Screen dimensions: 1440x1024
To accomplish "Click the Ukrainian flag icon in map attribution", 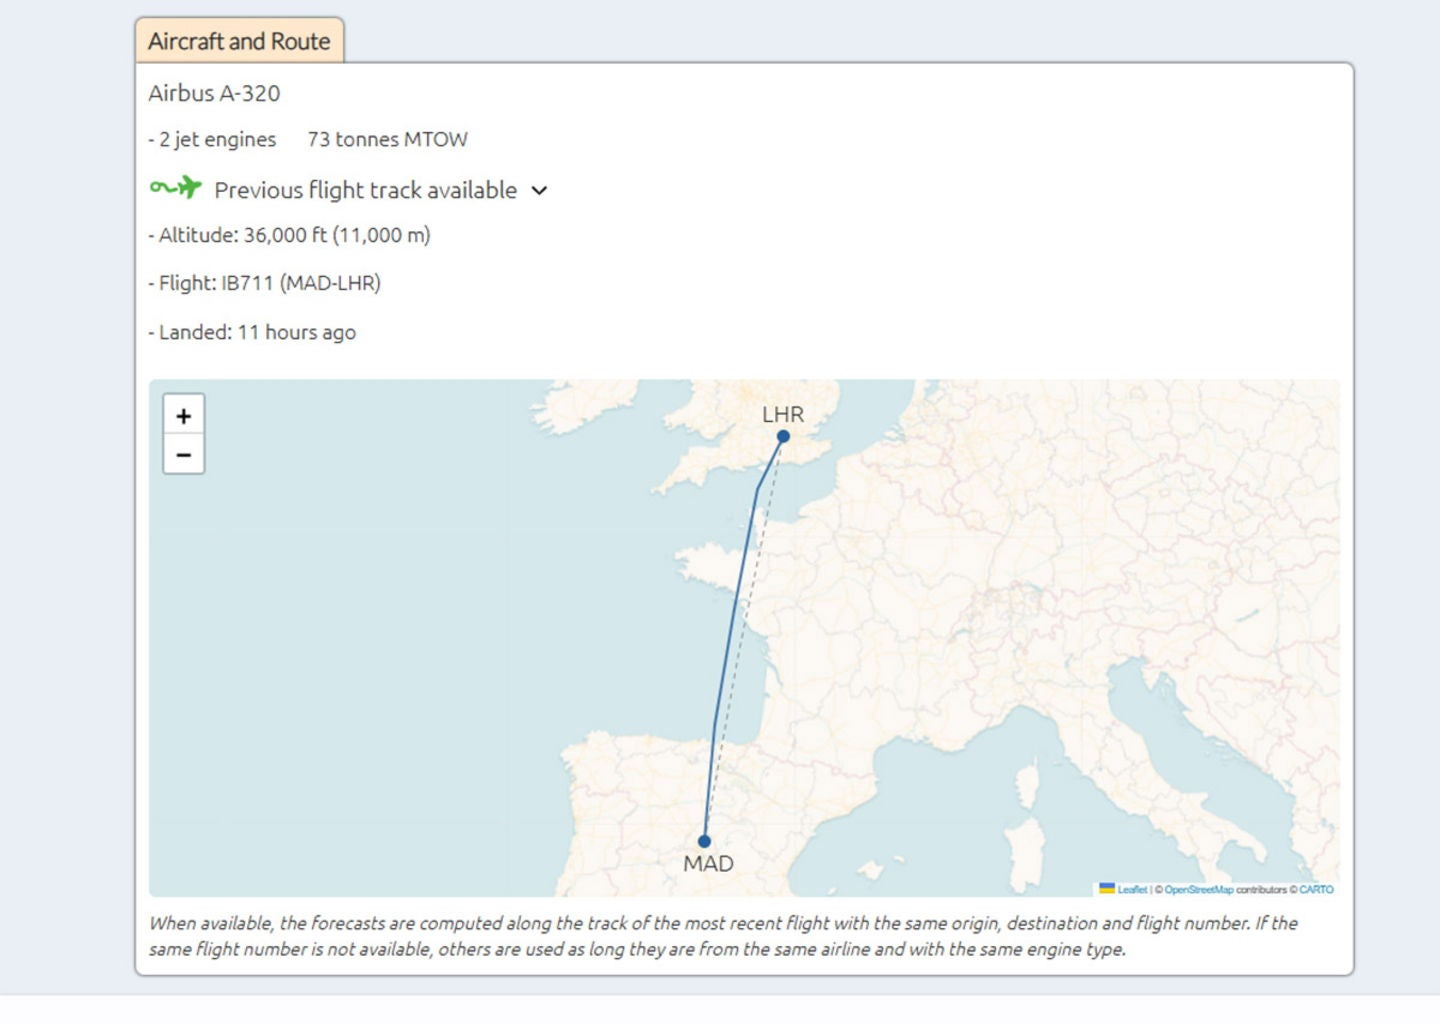I will [1107, 887].
